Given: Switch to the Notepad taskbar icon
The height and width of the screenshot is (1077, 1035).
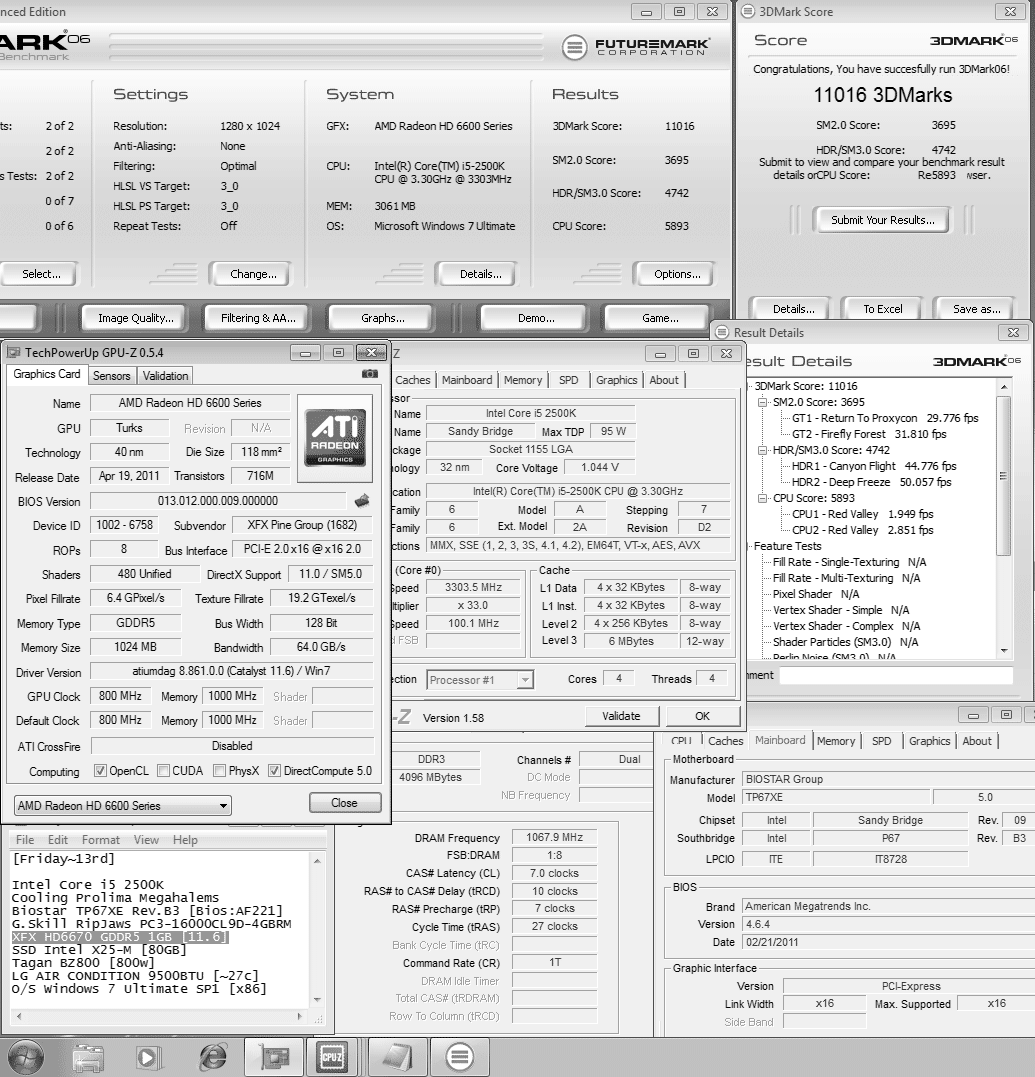Looking at the screenshot, I should [396, 1057].
